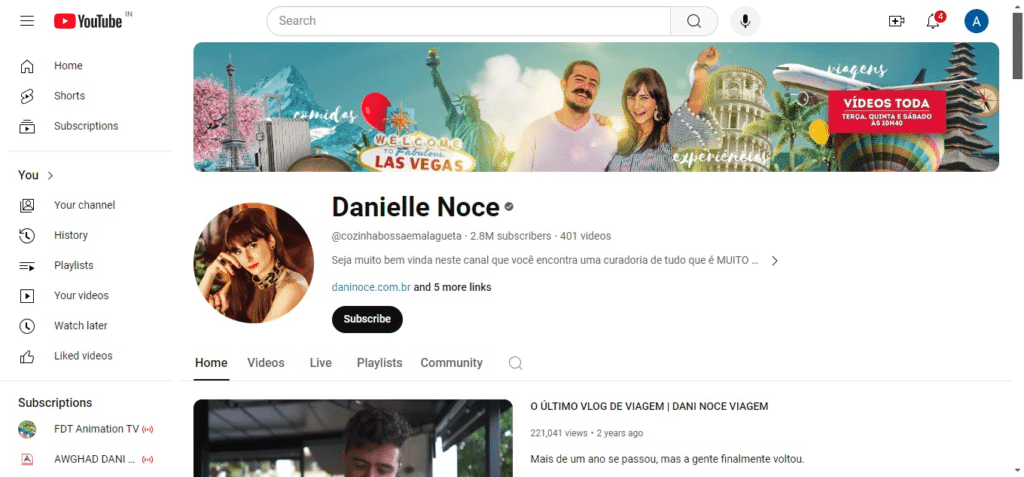Open FDT Animation TV channel avatar
This screenshot has width=1024, height=477.
coord(27,429)
